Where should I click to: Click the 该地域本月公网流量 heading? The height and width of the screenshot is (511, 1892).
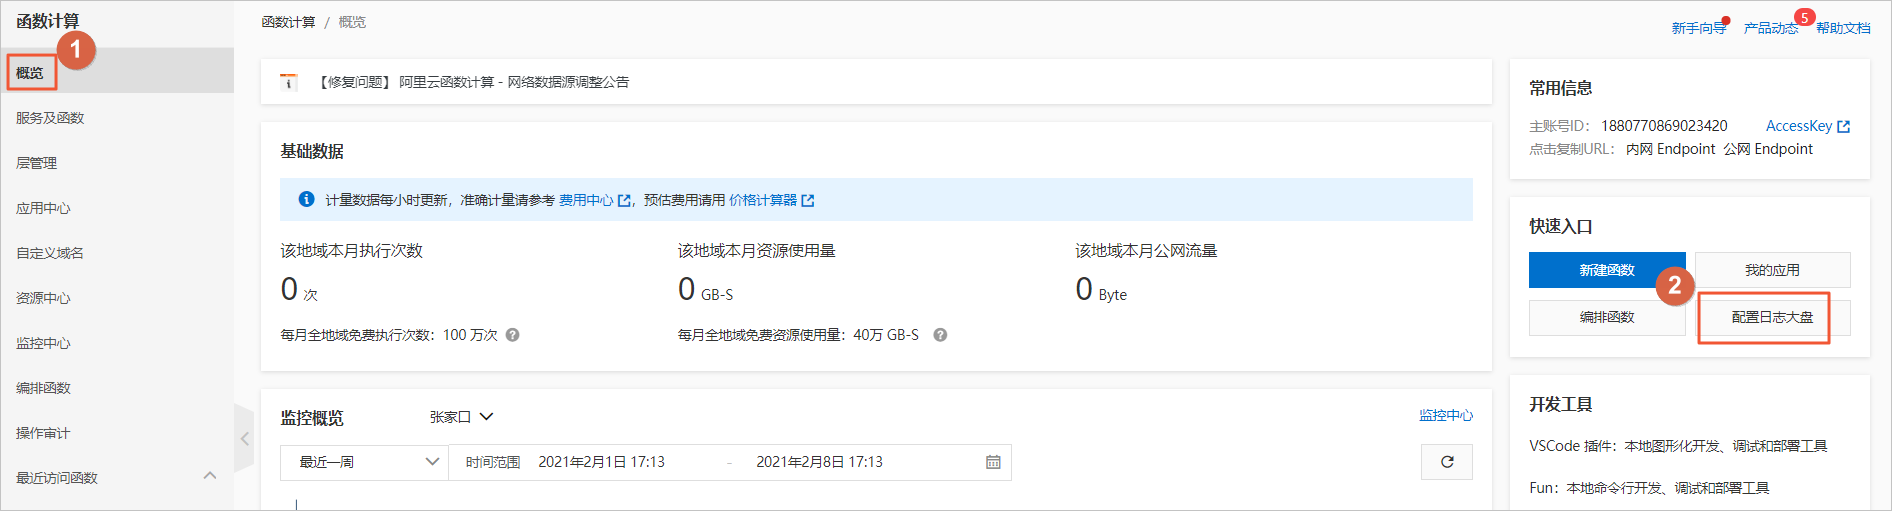tap(1146, 250)
